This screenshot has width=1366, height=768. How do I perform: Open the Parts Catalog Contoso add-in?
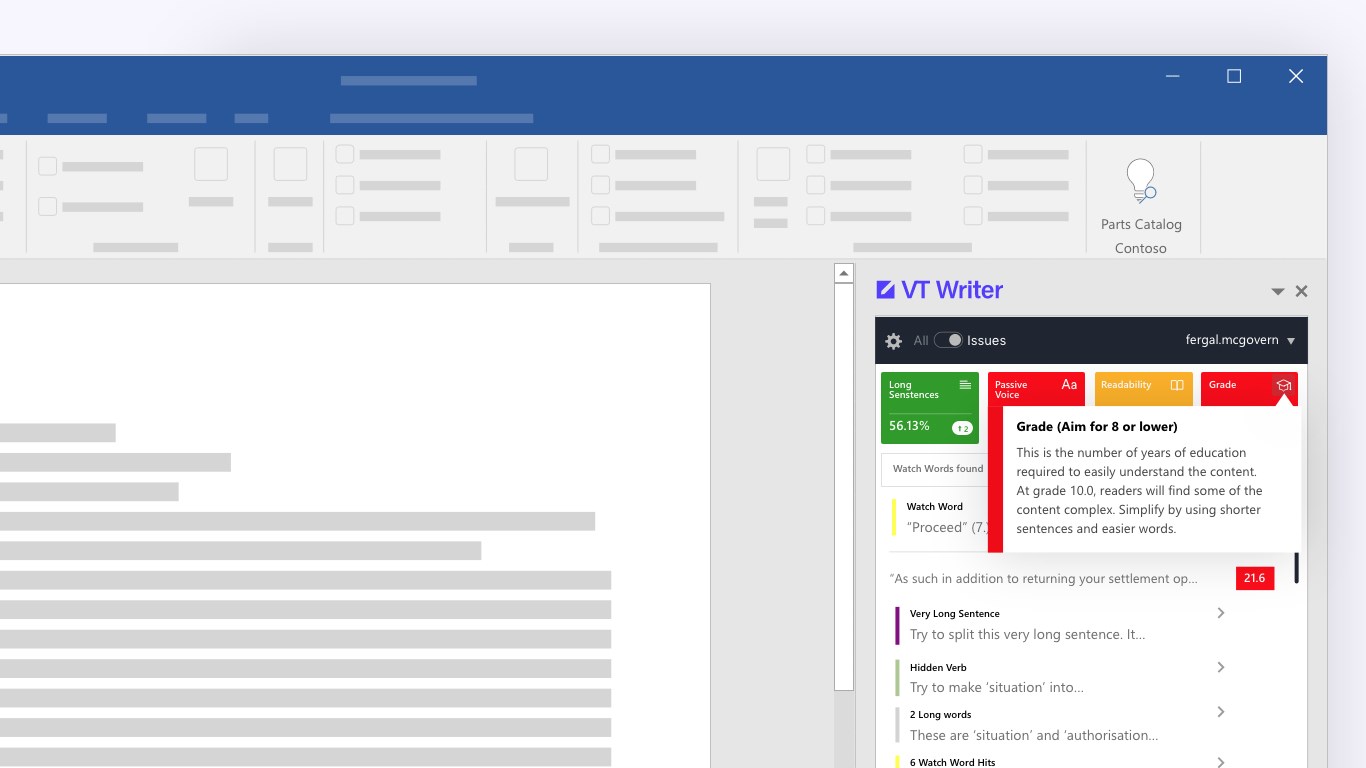(x=1141, y=206)
